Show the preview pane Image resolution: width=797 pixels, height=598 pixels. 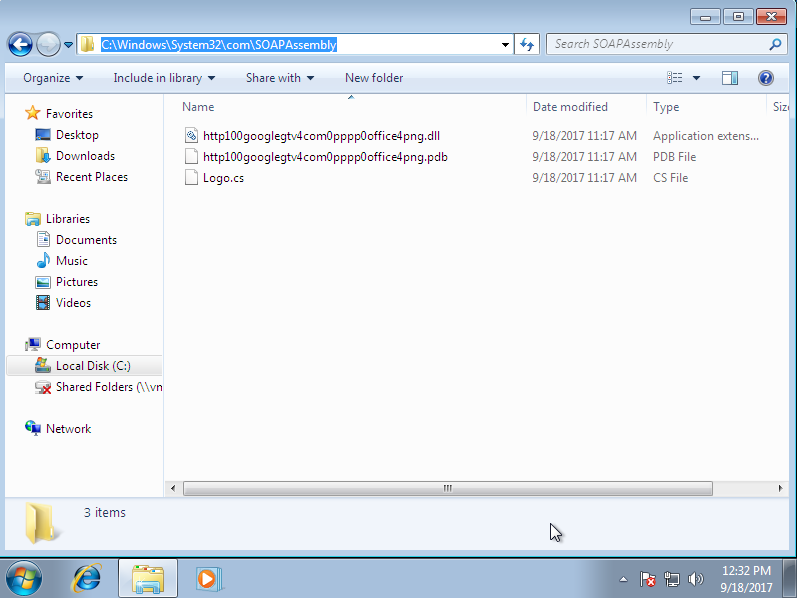click(730, 78)
